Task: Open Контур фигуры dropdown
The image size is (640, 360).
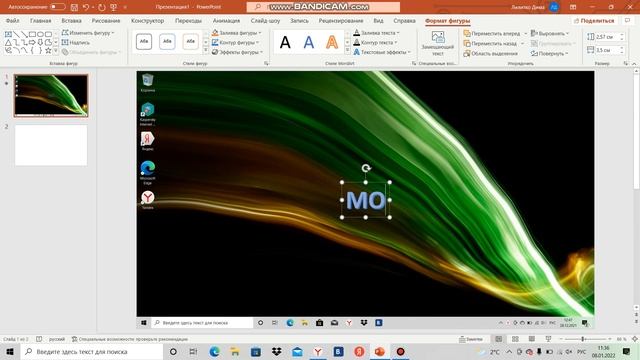Action: 236,42
